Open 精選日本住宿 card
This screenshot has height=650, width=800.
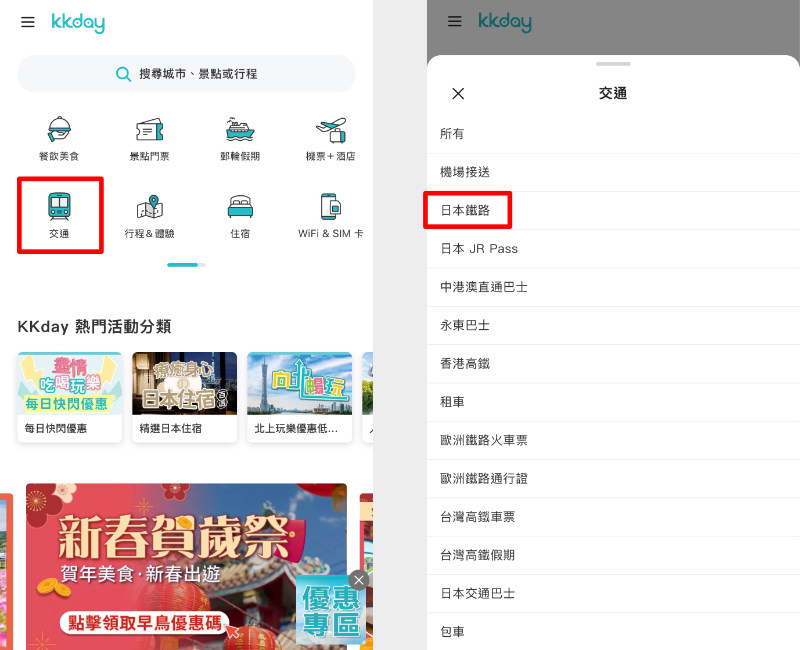coord(185,397)
